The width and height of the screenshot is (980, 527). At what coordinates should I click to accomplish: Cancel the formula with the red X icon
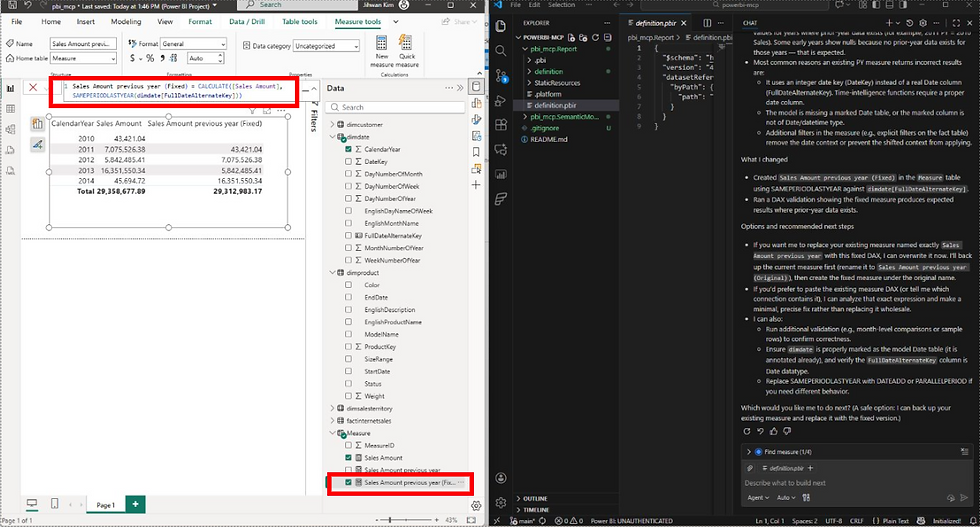click(x=33, y=88)
